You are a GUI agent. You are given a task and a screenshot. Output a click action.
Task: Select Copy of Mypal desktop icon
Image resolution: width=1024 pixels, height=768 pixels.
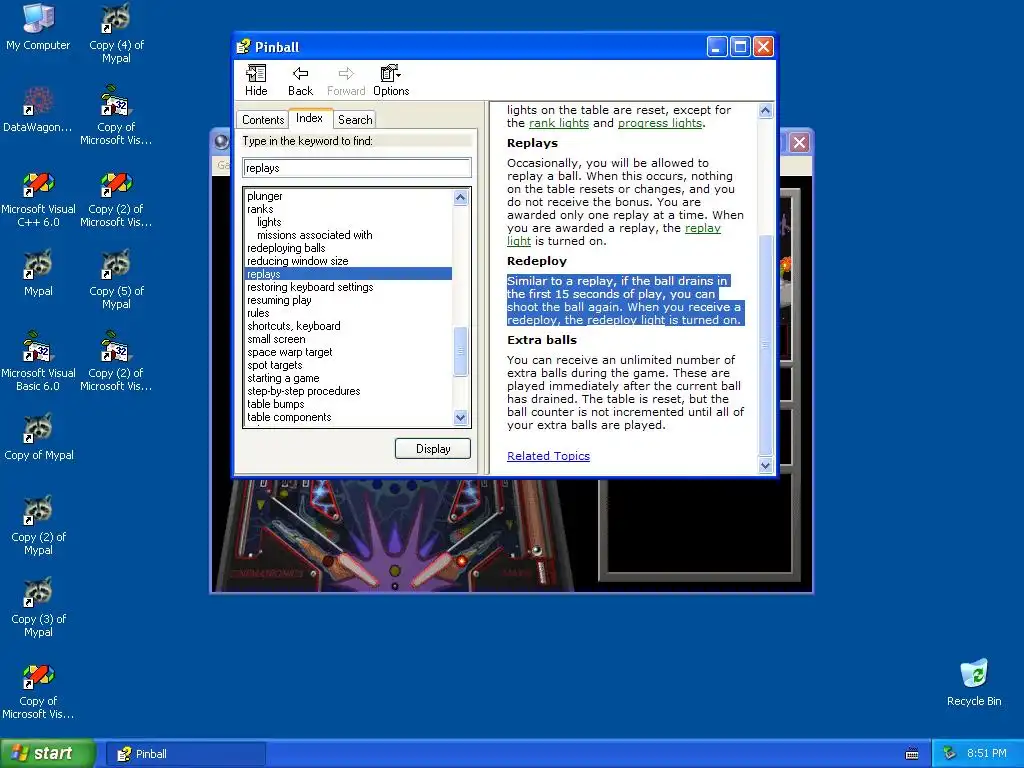pyautogui.click(x=38, y=437)
